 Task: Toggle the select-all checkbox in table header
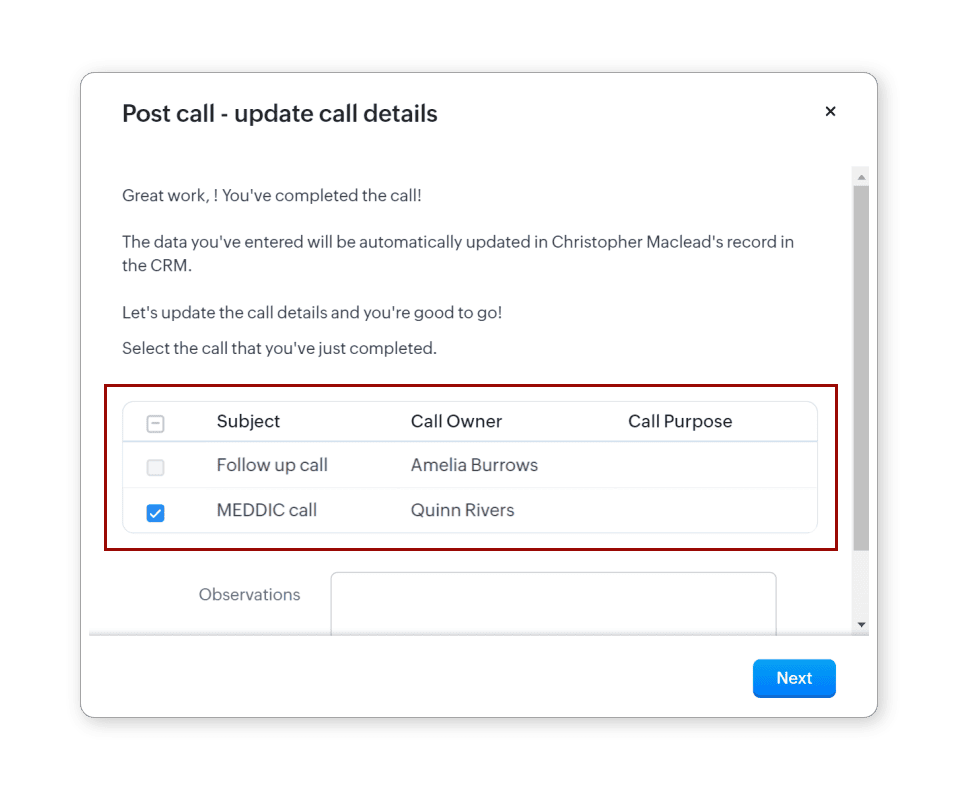coord(155,423)
